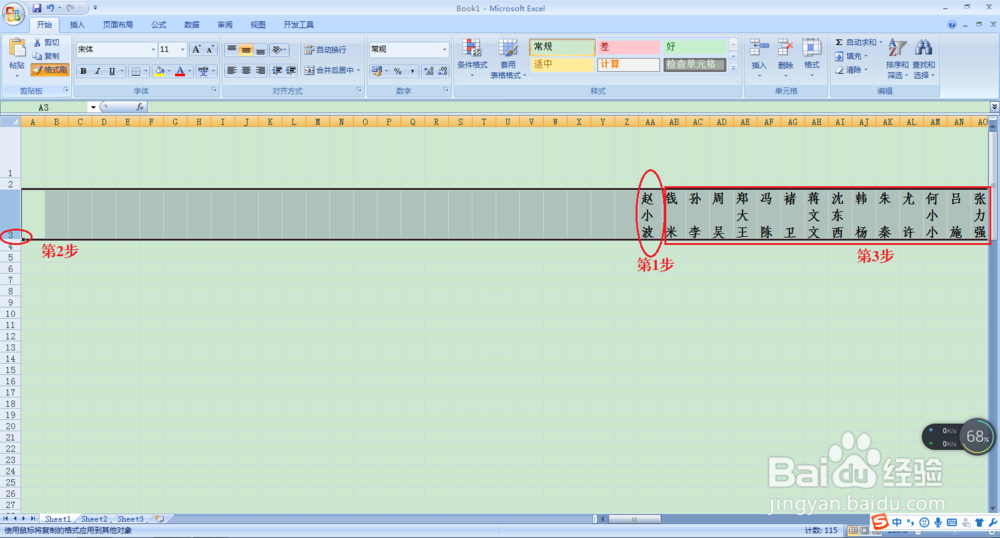This screenshot has width=1000, height=538.
Task: Apply the percent style
Action: click(x=397, y=71)
